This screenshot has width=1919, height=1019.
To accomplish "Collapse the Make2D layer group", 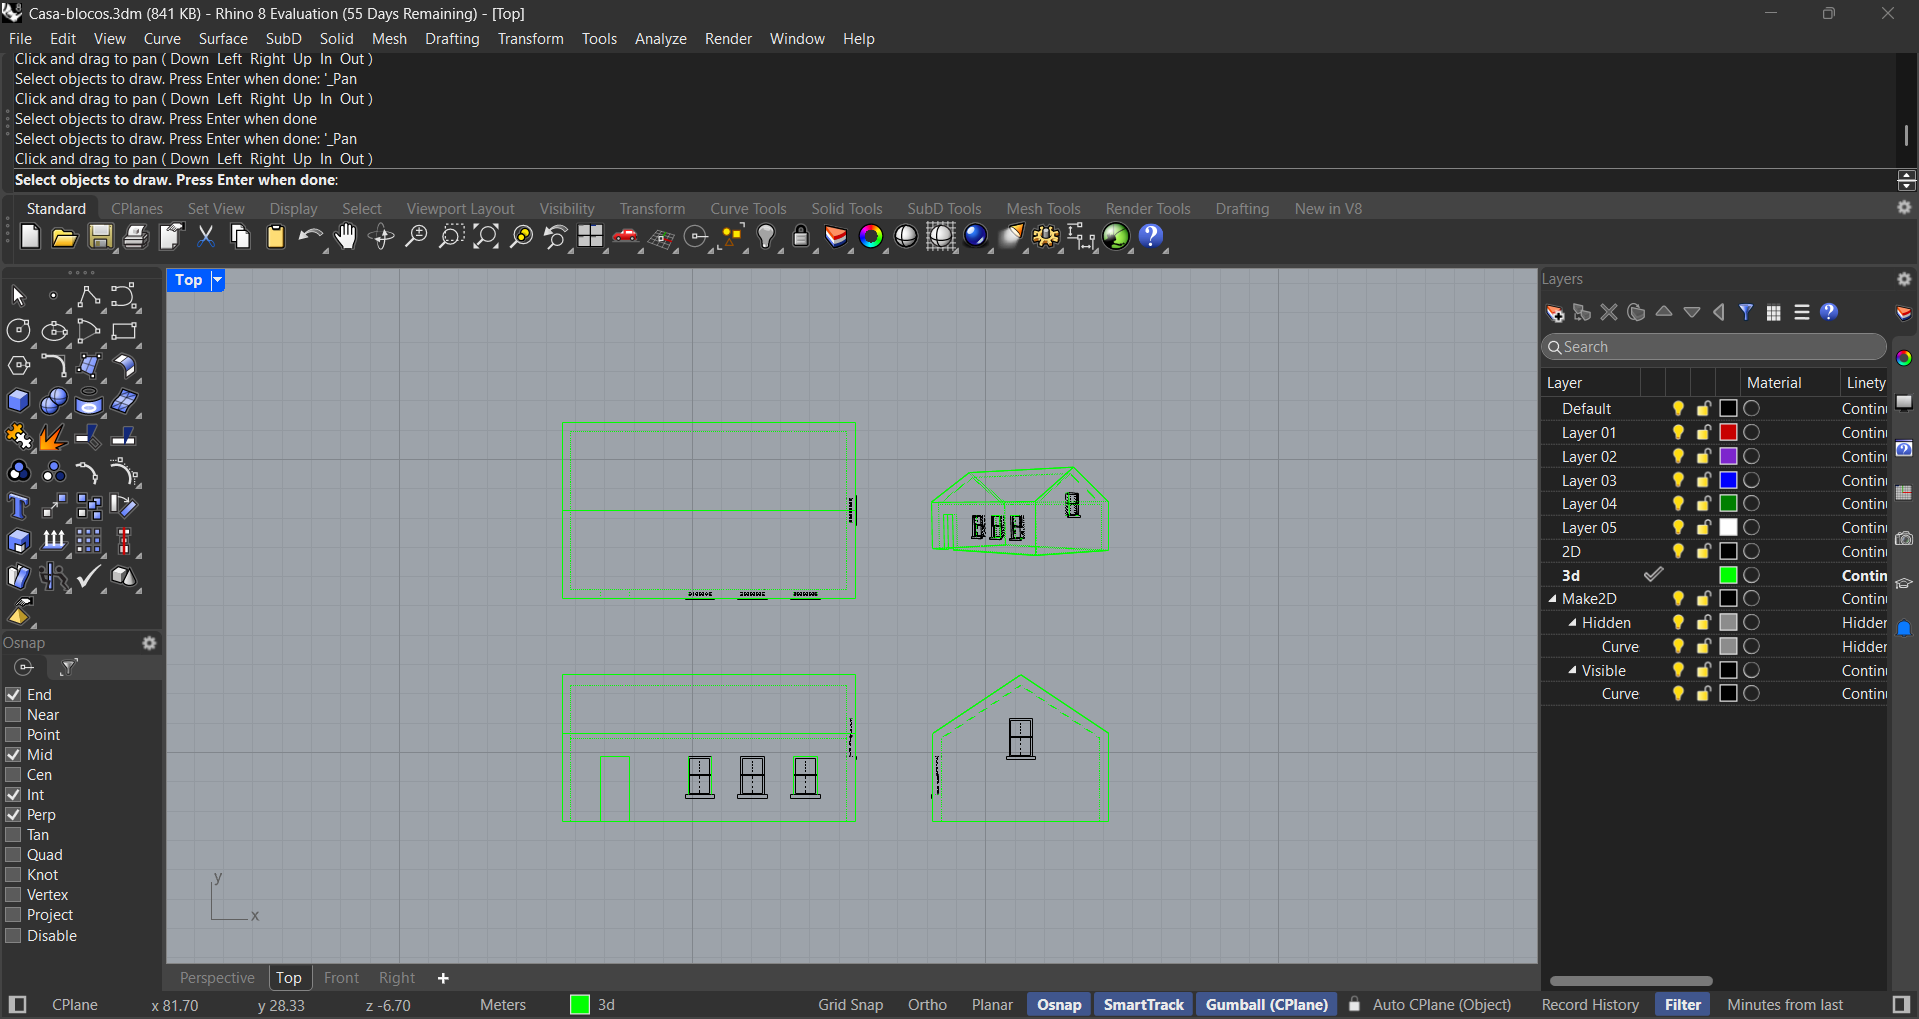I will click(x=1551, y=598).
